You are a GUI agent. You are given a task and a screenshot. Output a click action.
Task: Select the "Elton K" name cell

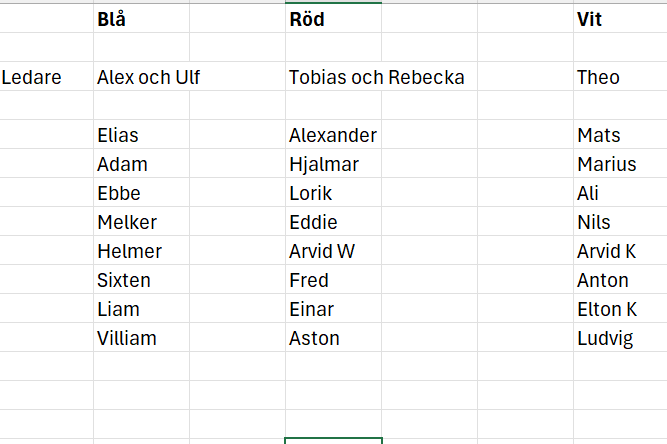pos(607,309)
